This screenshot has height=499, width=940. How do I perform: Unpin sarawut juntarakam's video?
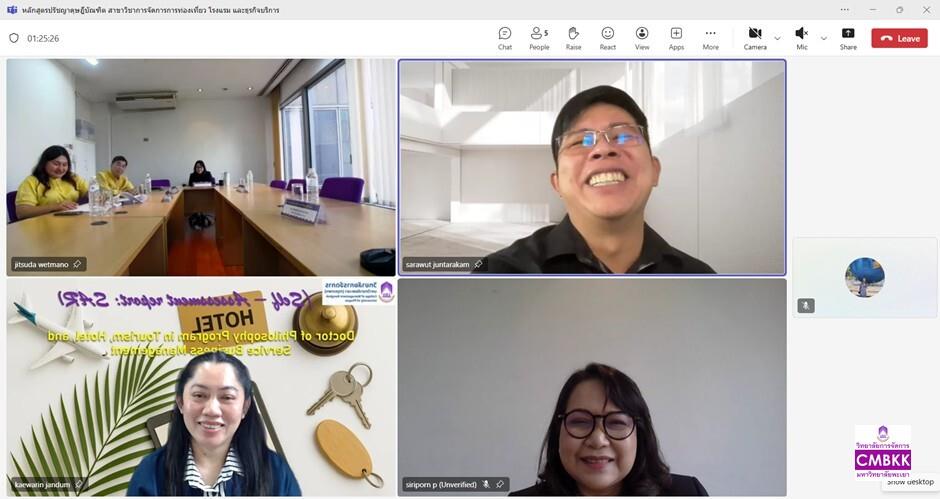pos(478,264)
